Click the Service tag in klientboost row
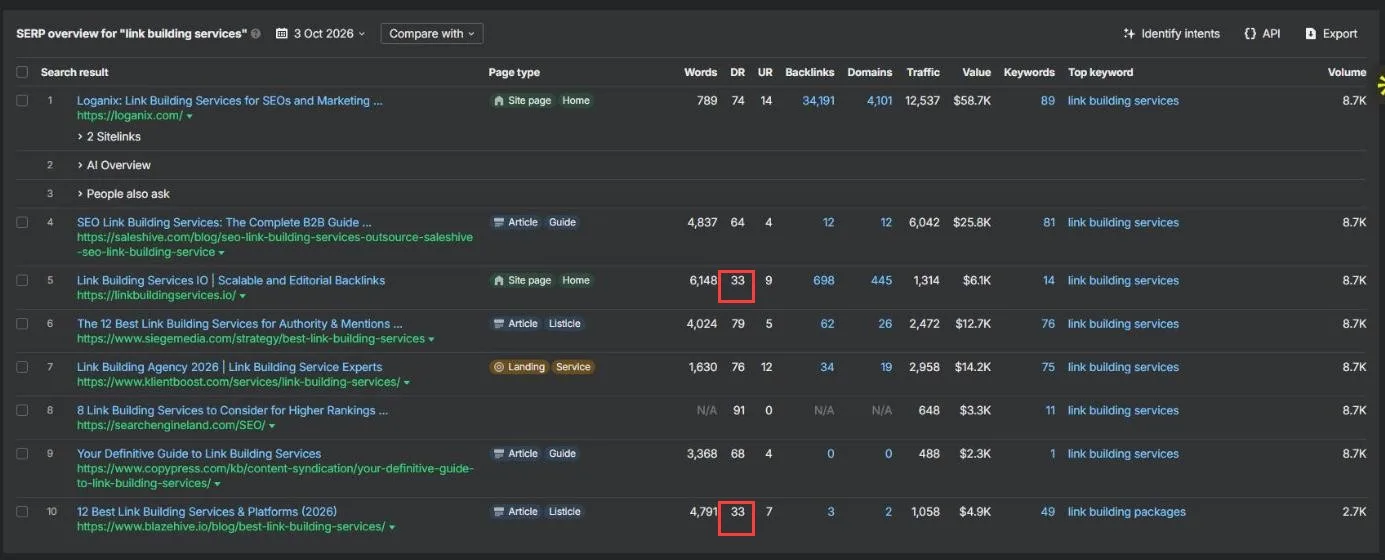Viewport: 1385px width, 560px height. click(x=573, y=367)
